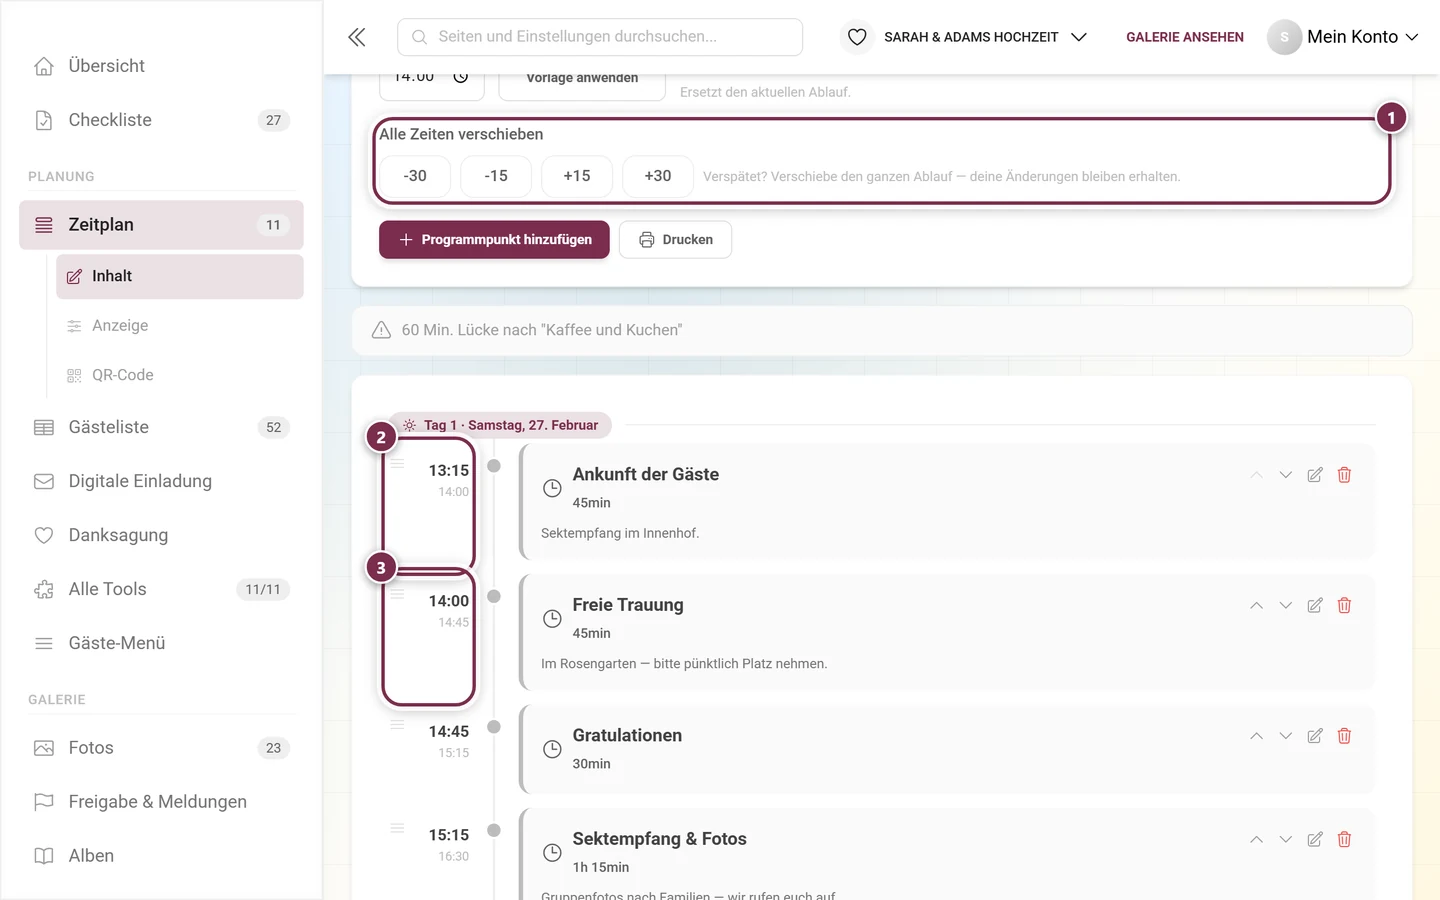Image resolution: width=1440 pixels, height=900 pixels.
Task: Focus the Seiten und Einstellungen search field
Action: point(600,37)
